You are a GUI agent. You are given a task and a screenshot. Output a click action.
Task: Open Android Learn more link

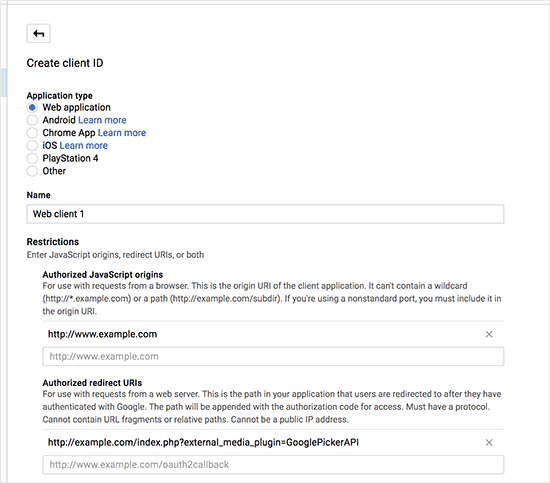coord(102,120)
